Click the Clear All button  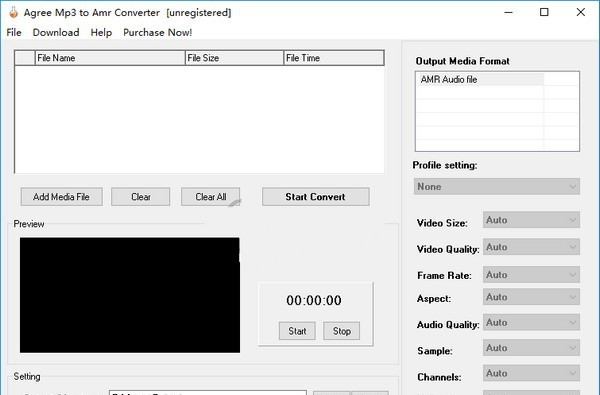point(210,197)
